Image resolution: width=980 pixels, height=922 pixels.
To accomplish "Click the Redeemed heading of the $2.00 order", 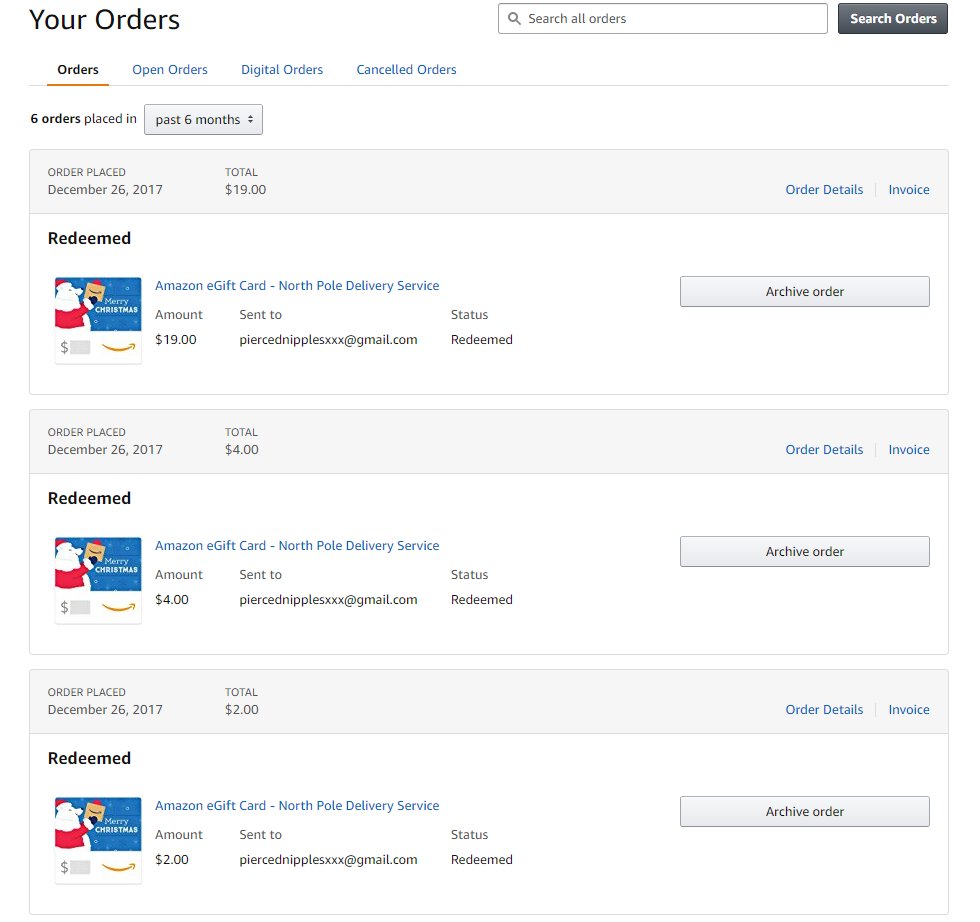I will (x=89, y=758).
